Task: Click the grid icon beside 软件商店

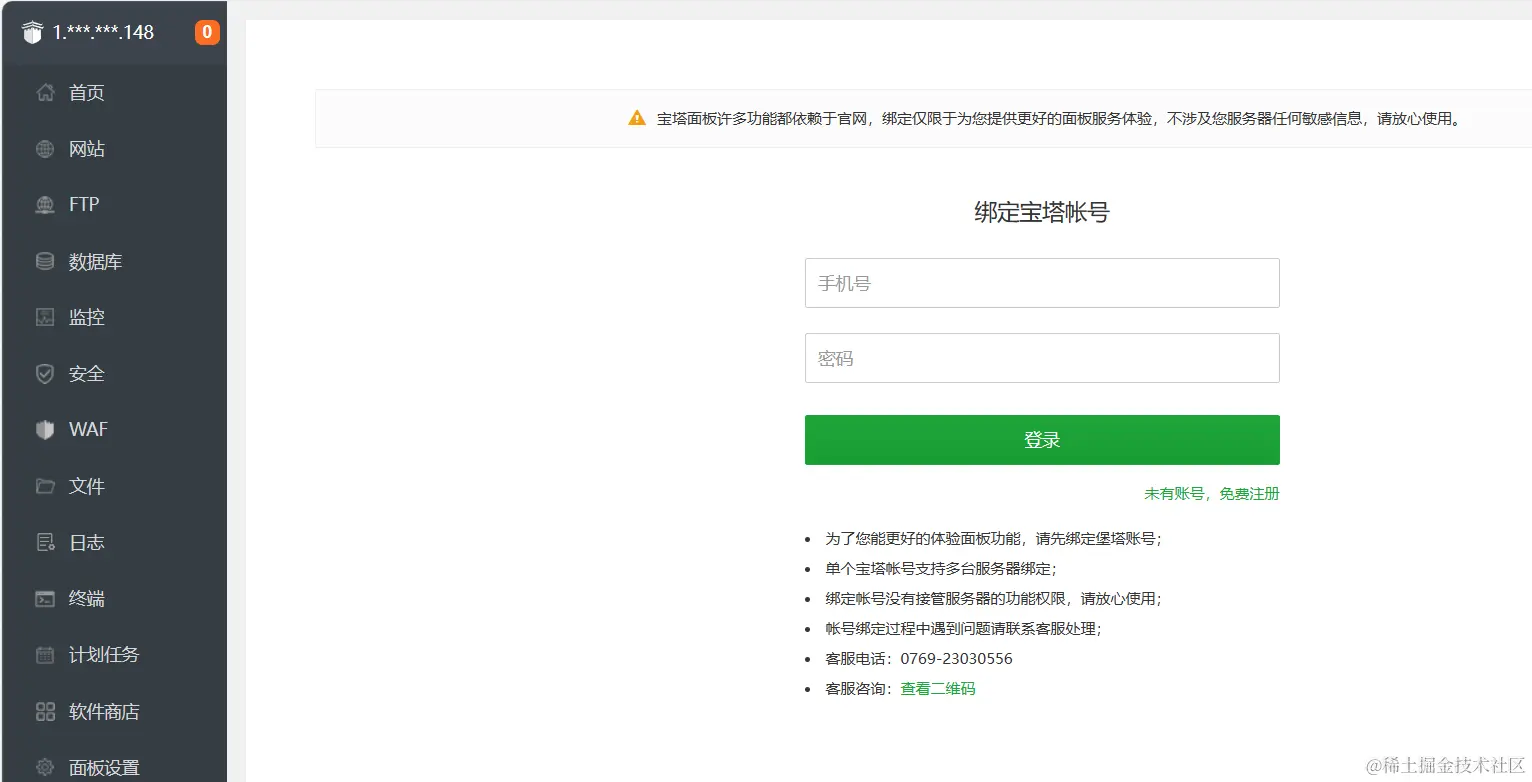Action: 45,712
